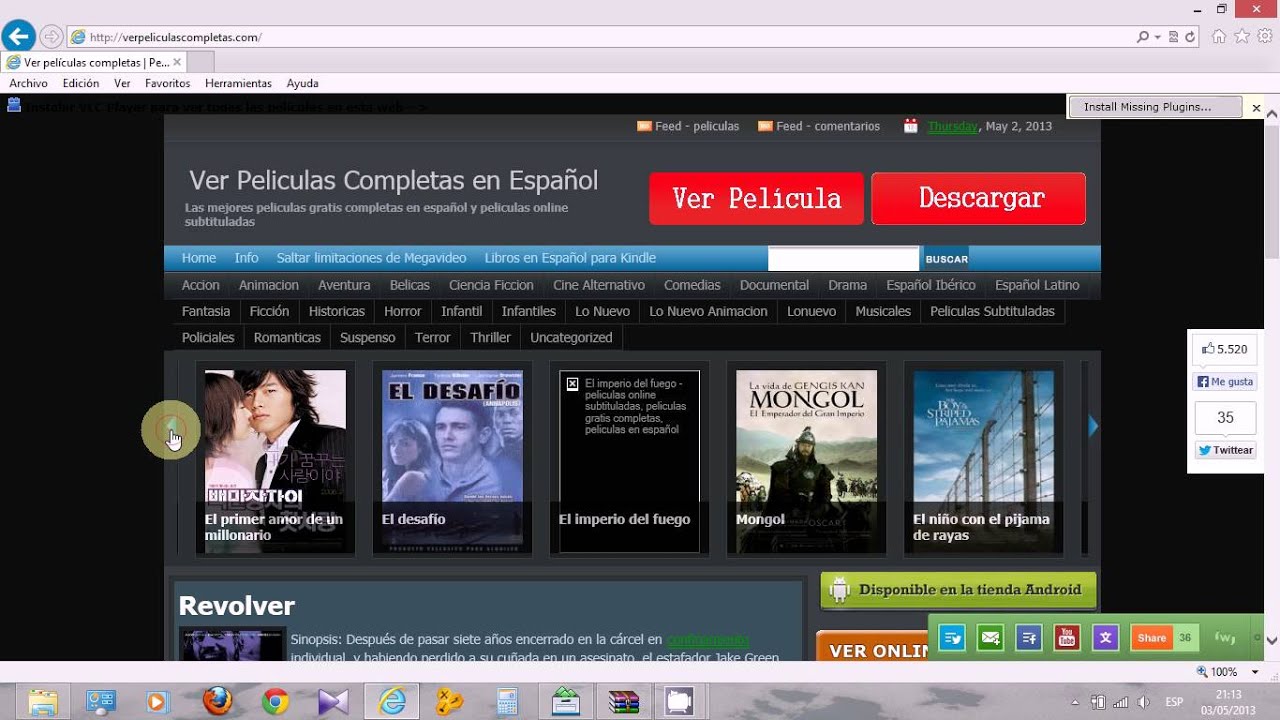The image size is (1280, 720).
Task: Open the Favoritos menu
Action: (x=167, y=83)
